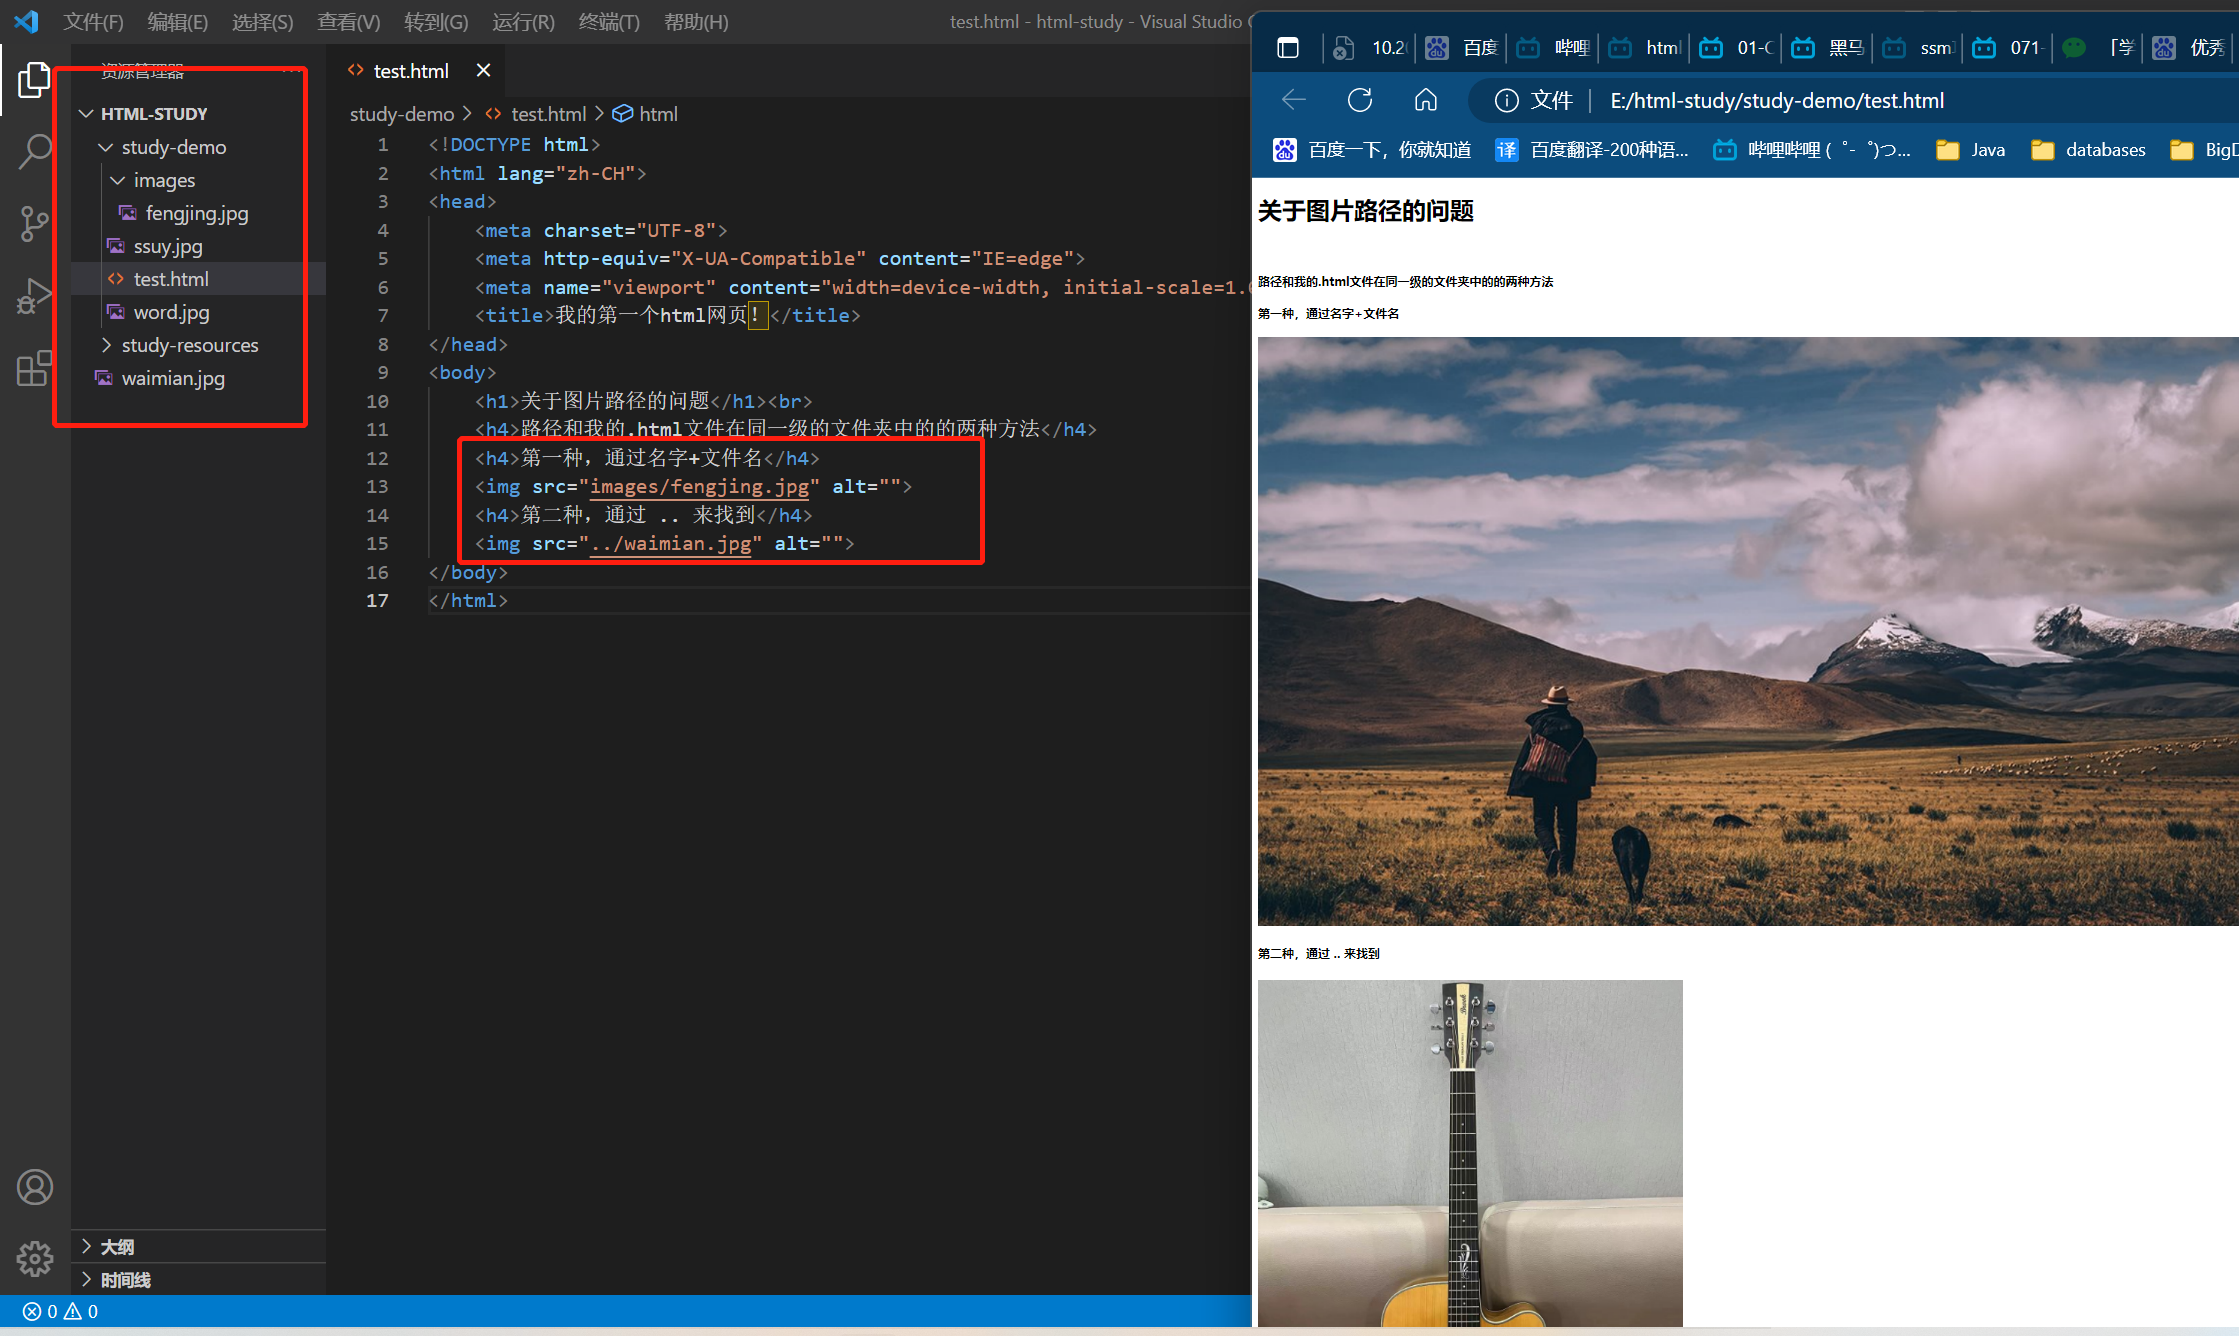Collapse the images folder

[118, 180]
